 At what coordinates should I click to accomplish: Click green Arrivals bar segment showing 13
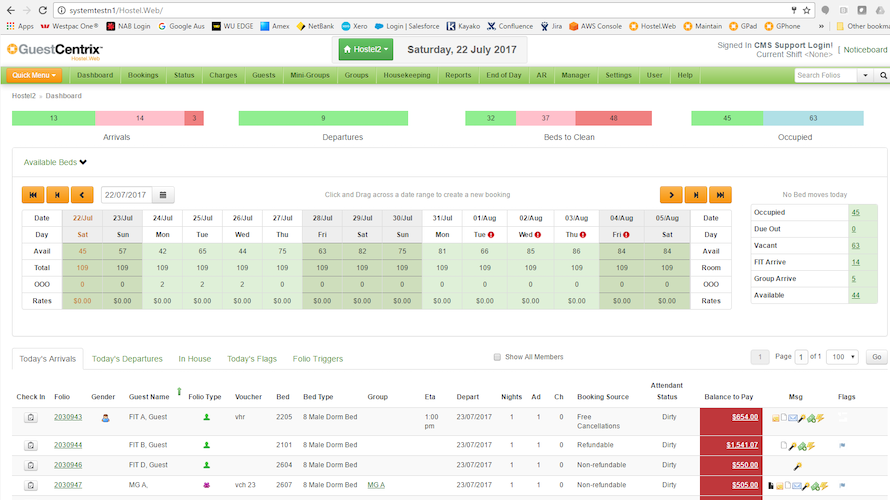pos(53,118)
